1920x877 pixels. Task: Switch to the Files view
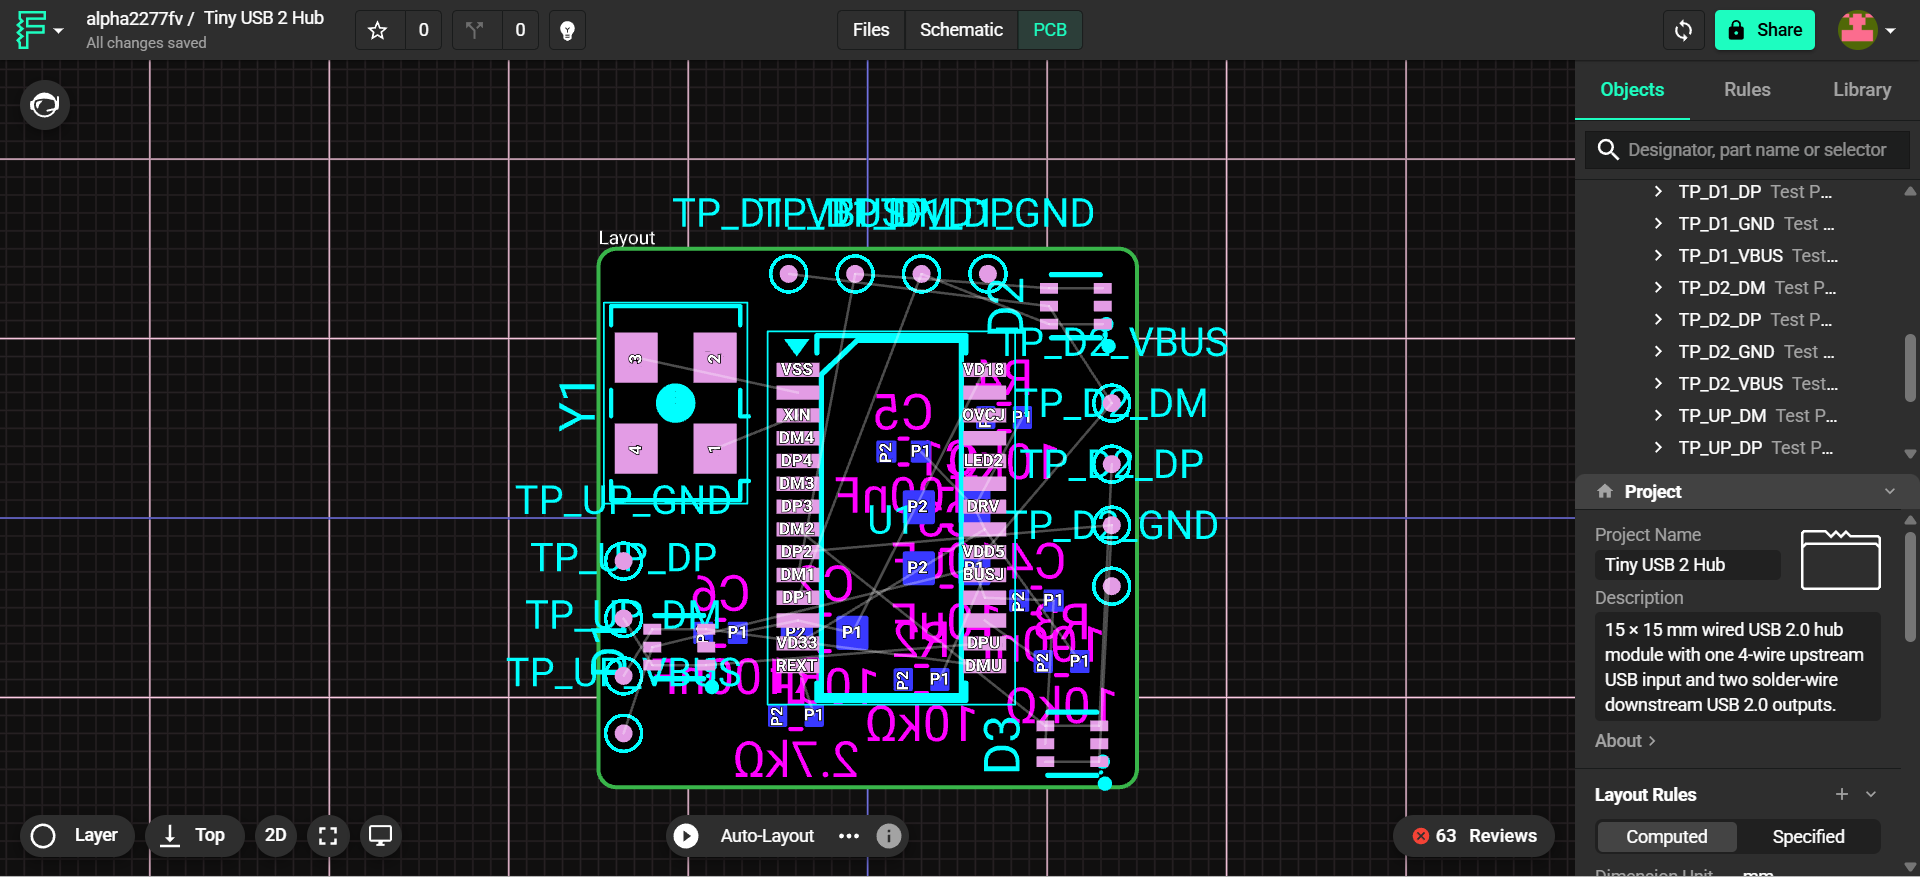tap(871, 30)
